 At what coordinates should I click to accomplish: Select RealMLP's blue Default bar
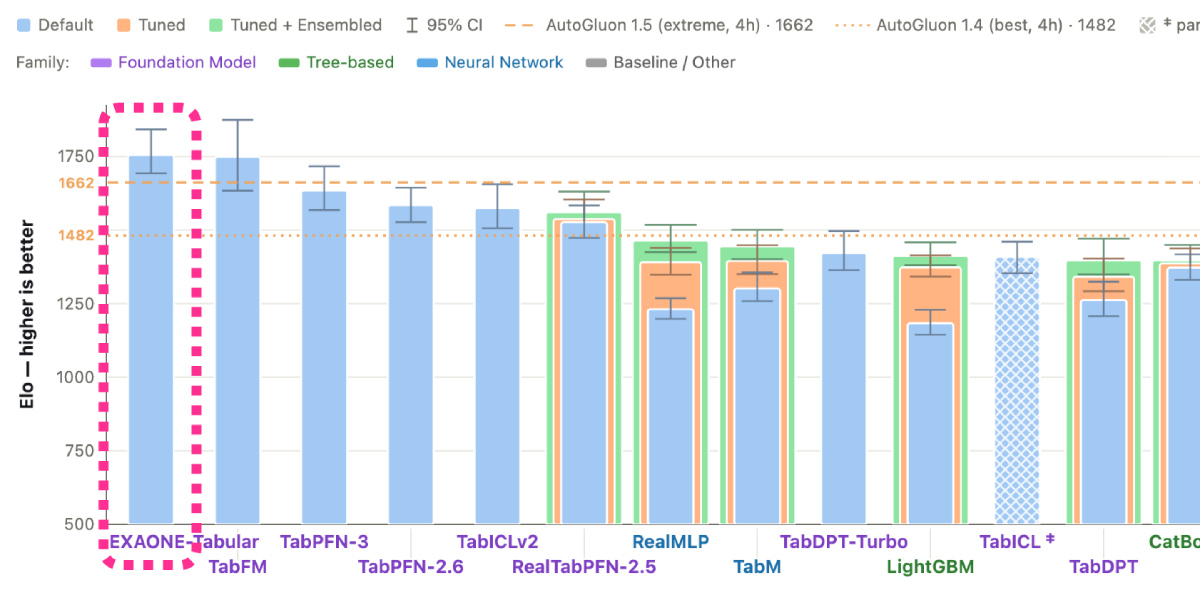[670, 417]
